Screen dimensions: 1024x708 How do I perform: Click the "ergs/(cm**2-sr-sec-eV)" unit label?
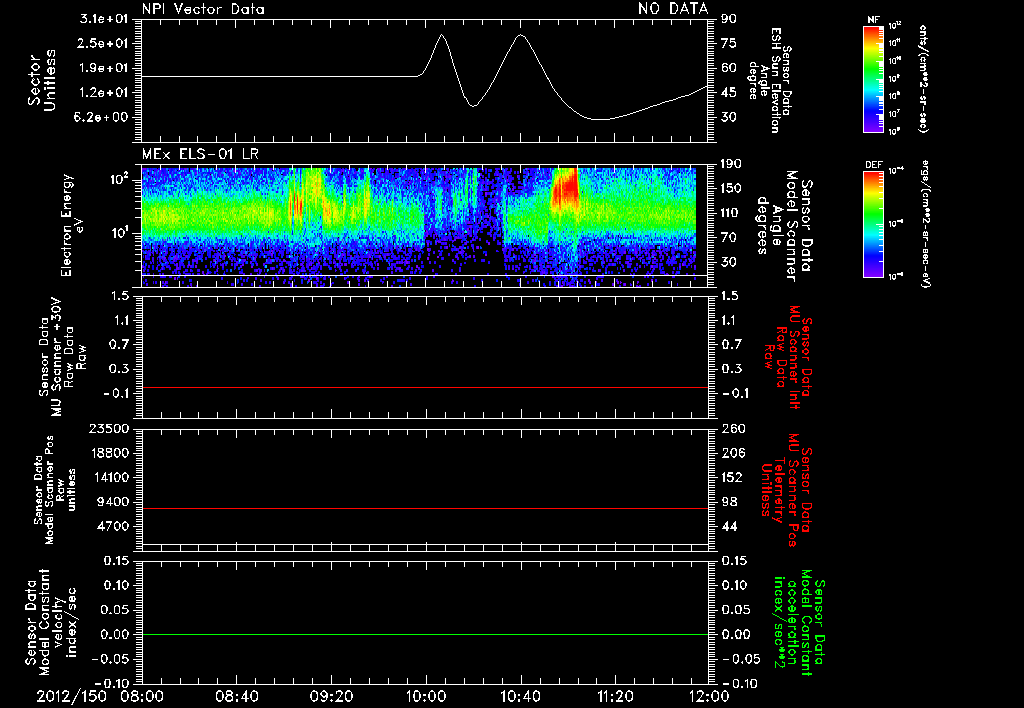click(x=925, y=223)
